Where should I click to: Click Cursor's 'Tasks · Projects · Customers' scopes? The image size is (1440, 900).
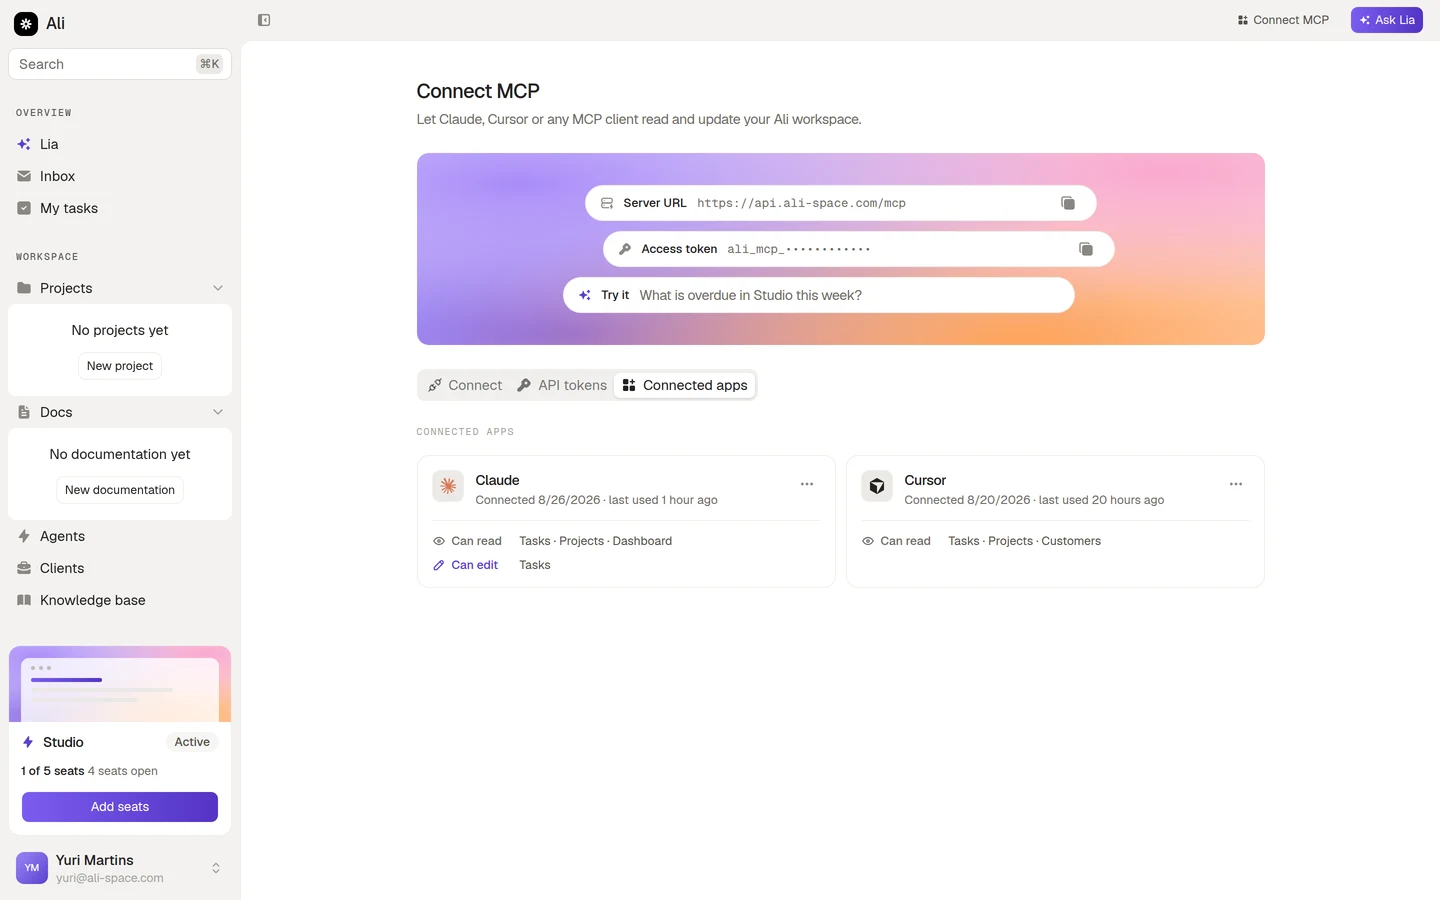1024,541
